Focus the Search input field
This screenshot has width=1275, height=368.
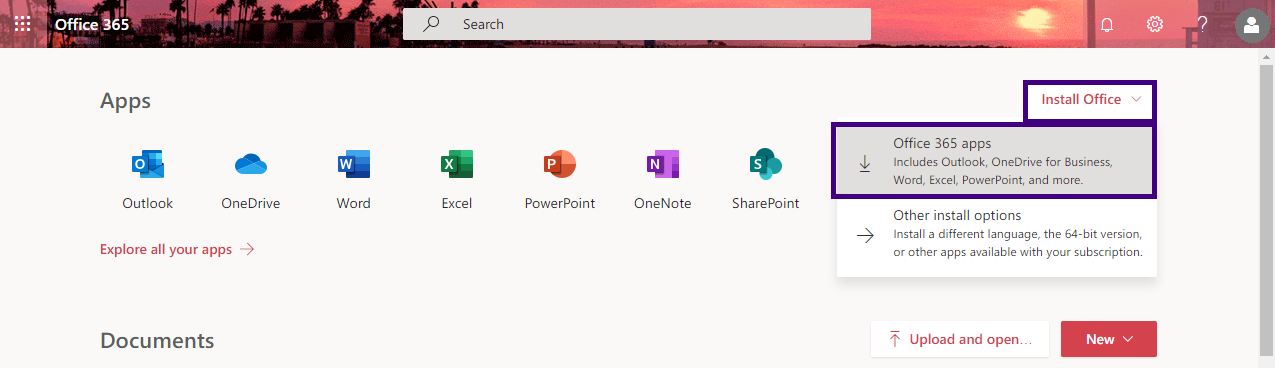[x=637, y=24]
